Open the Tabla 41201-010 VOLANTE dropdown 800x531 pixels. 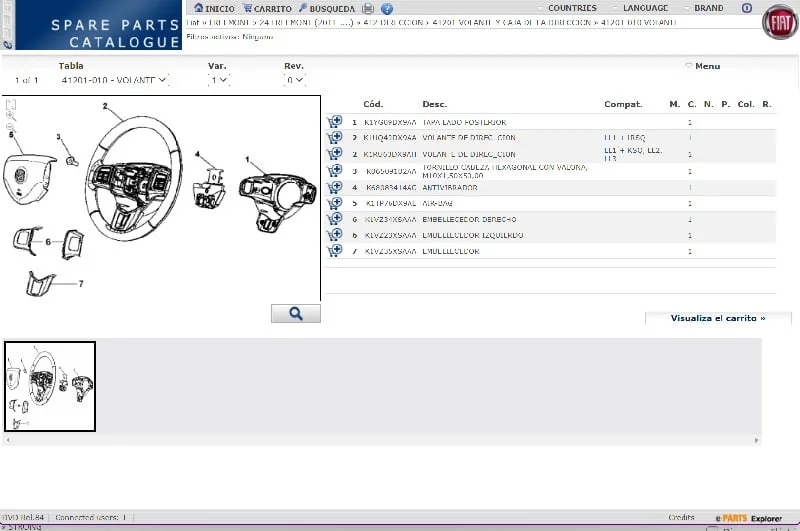pos(114,80)
